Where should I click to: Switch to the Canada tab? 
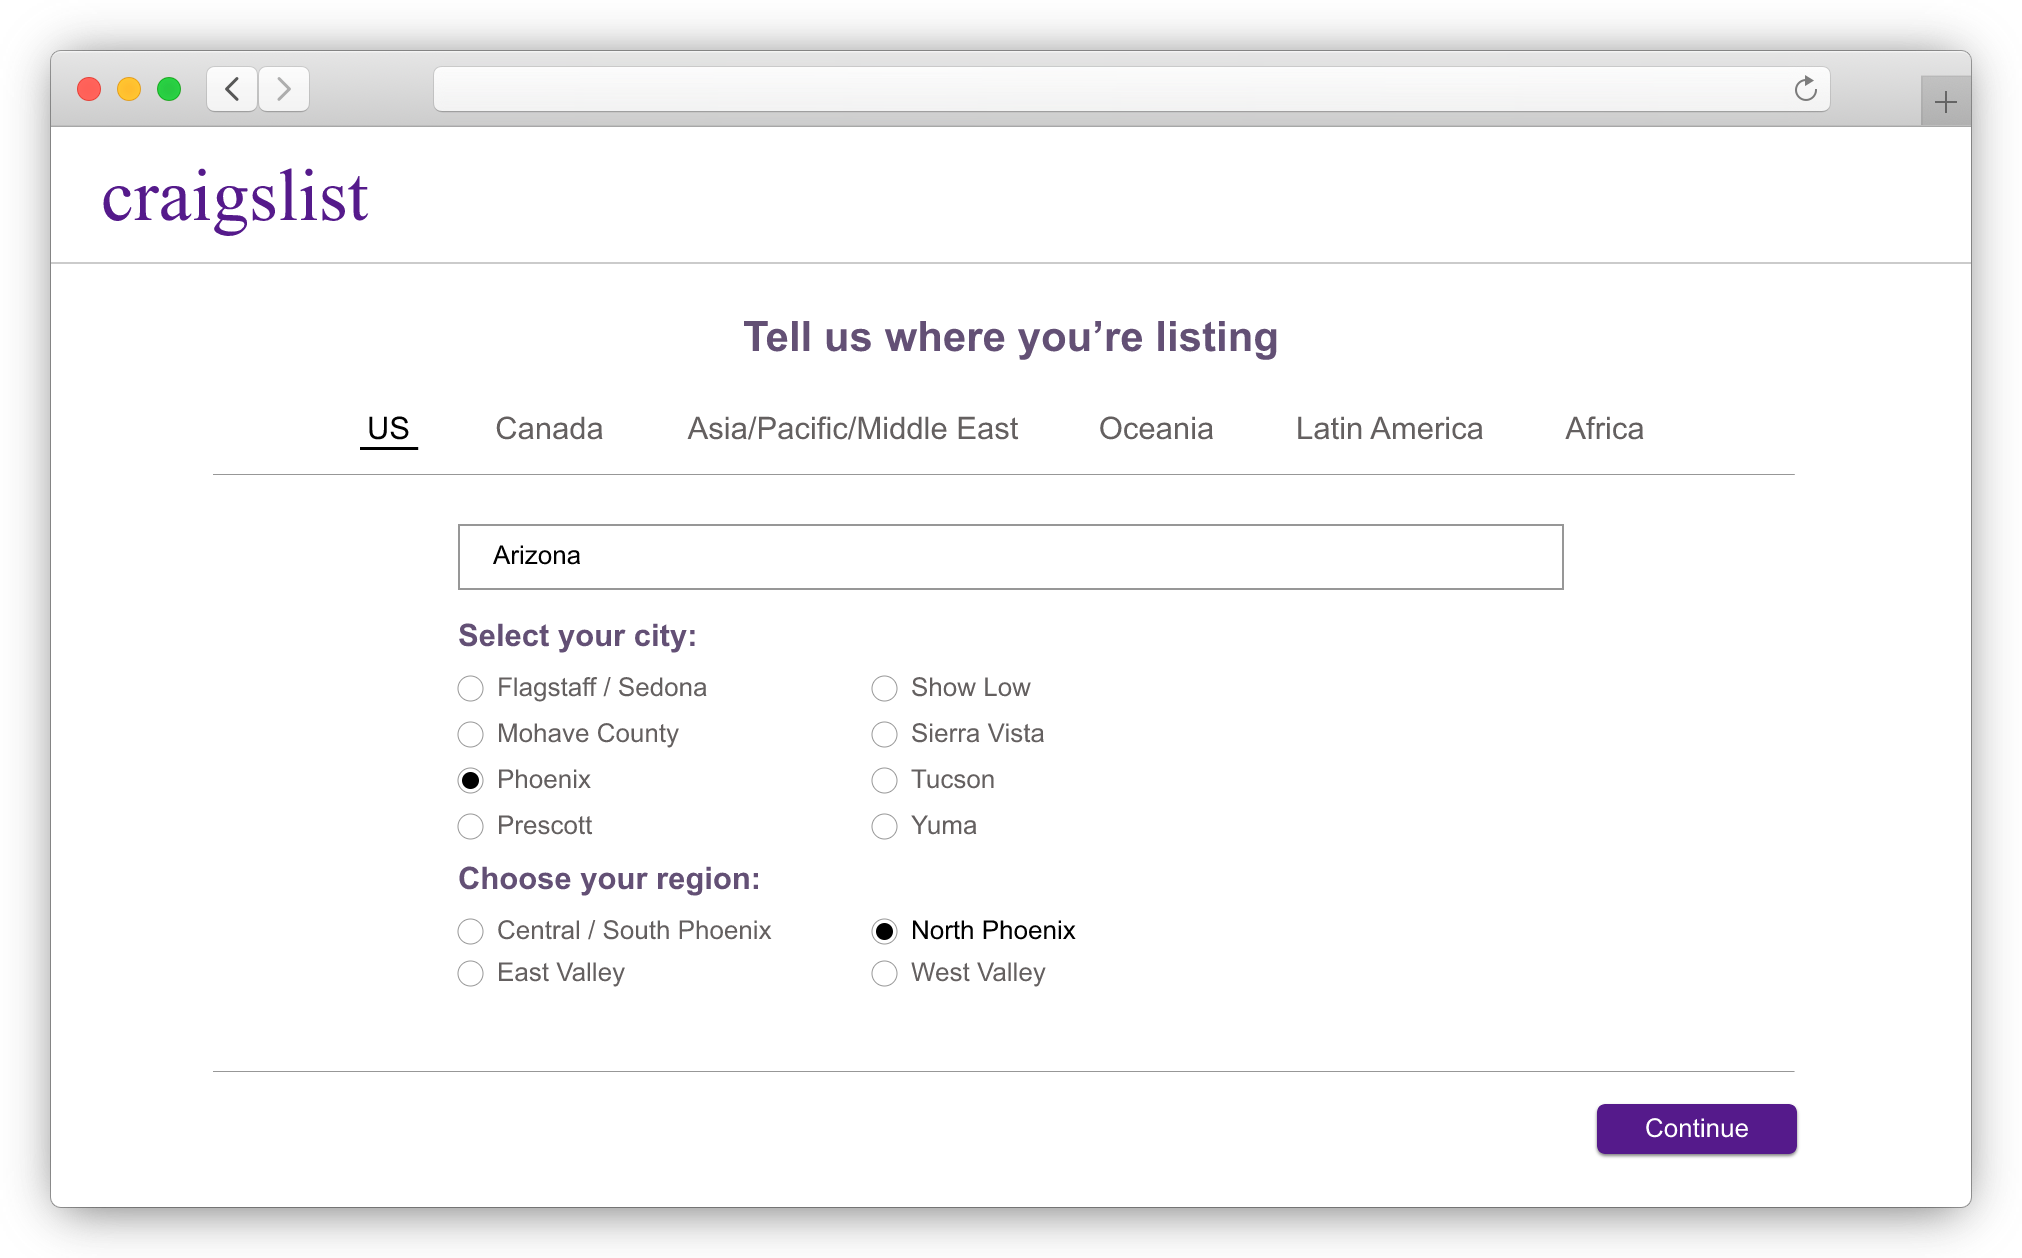(x=549, y=429)
